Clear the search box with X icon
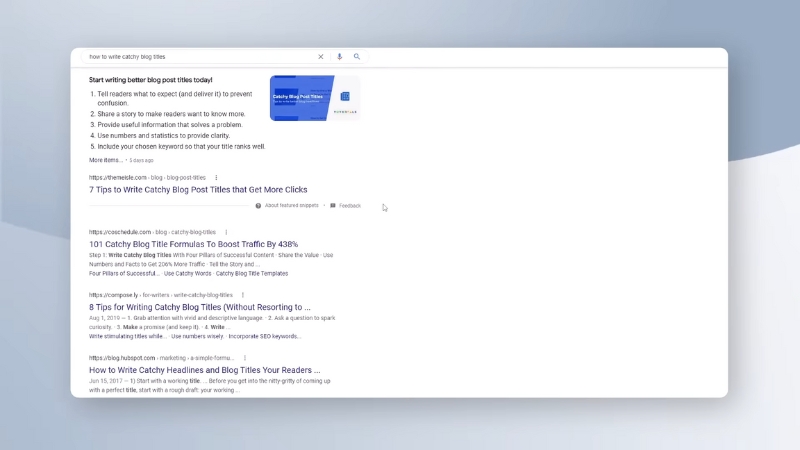The image size is (800, 450). click(x=320, y=57)
